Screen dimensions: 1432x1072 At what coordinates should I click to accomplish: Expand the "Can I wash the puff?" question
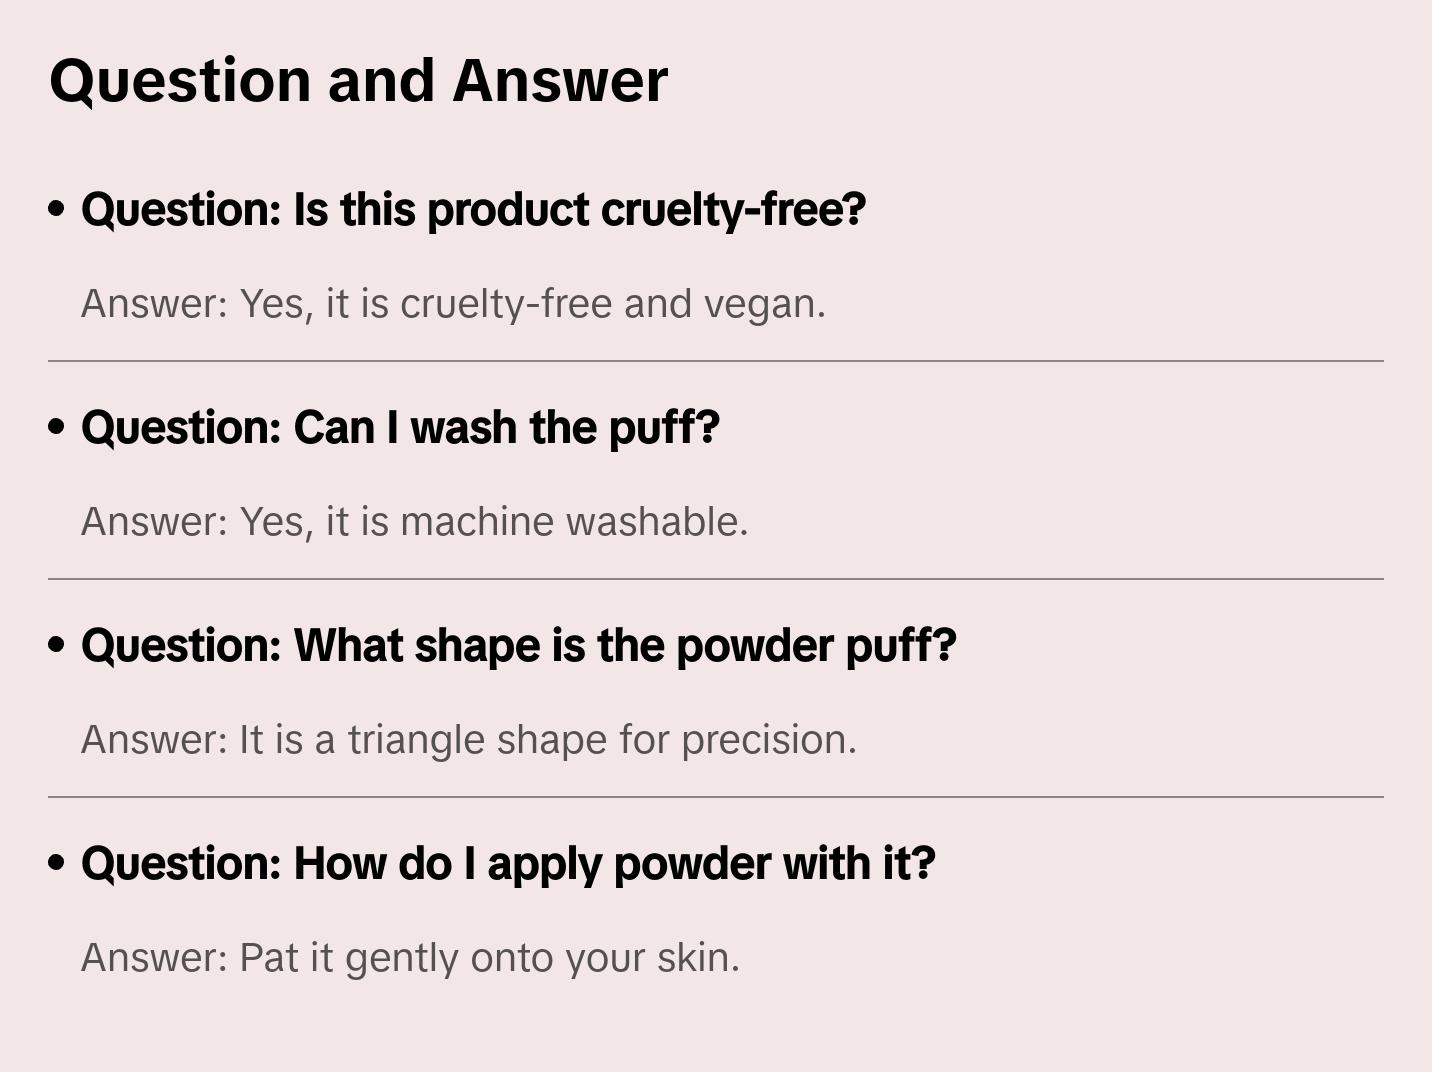coord(400,428)
